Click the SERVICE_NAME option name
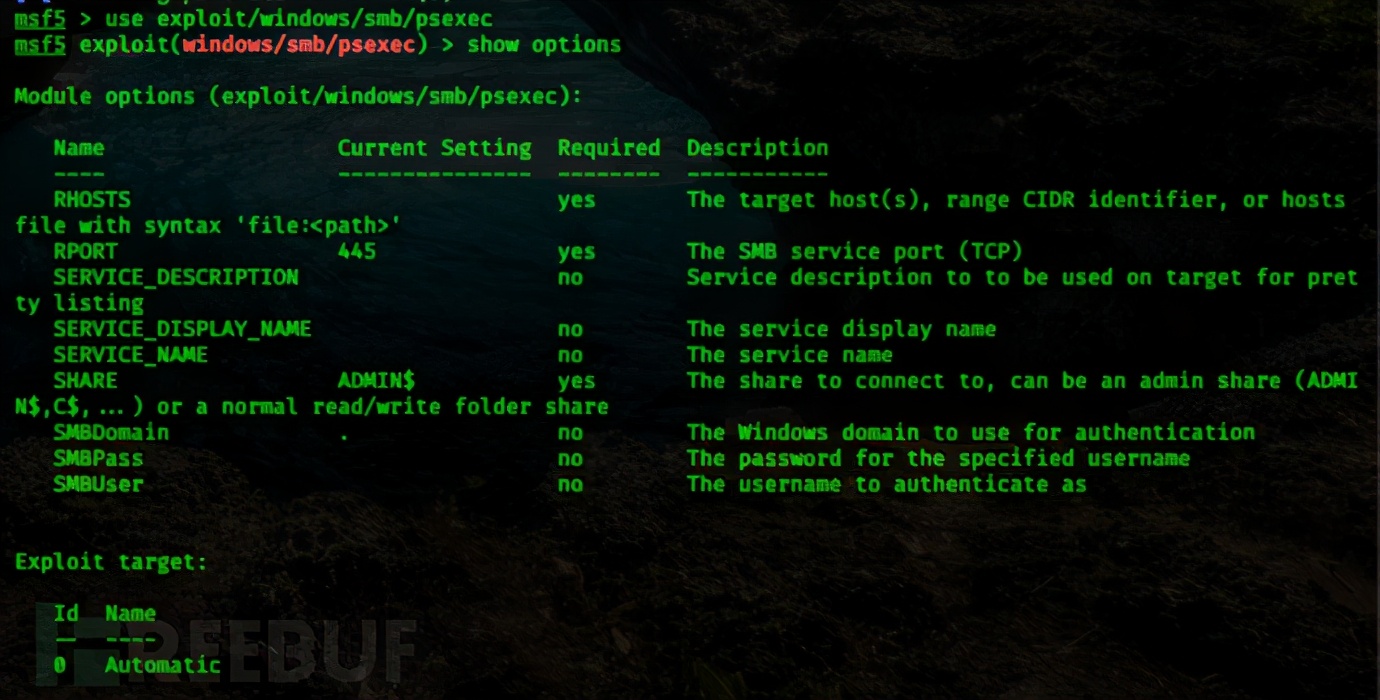 (131, 355)
